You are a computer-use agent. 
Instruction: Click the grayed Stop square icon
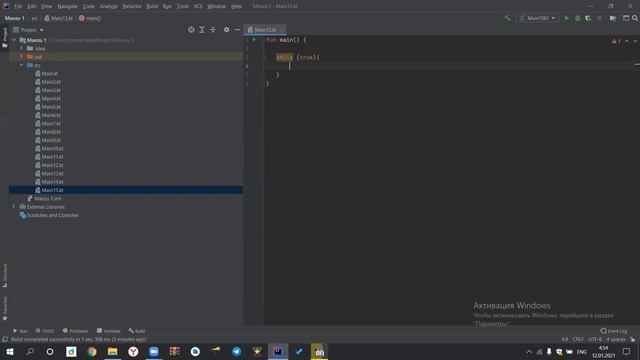click(x=599, y=18)
